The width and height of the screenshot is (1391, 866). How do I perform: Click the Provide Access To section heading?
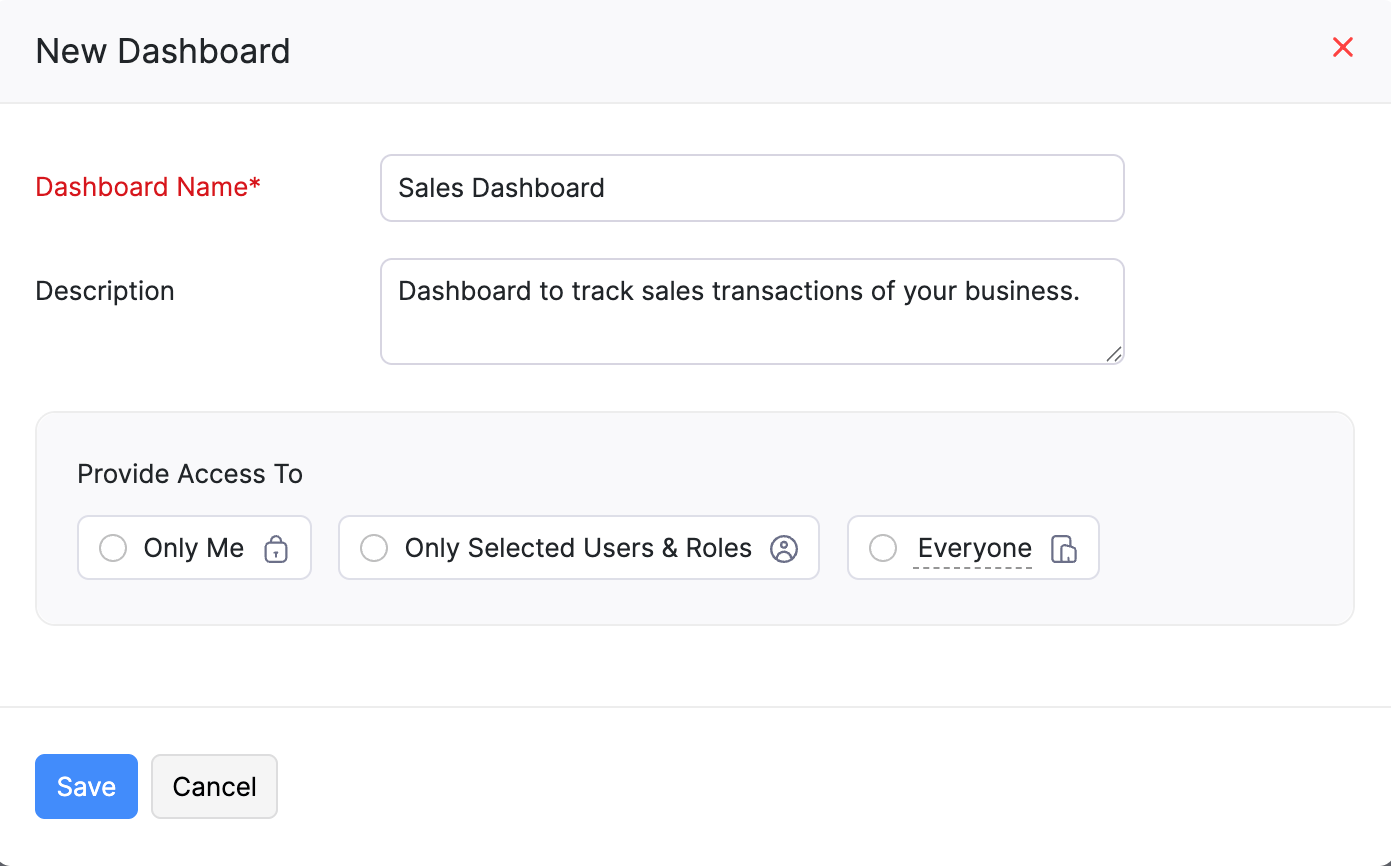[x=190, y=473]
